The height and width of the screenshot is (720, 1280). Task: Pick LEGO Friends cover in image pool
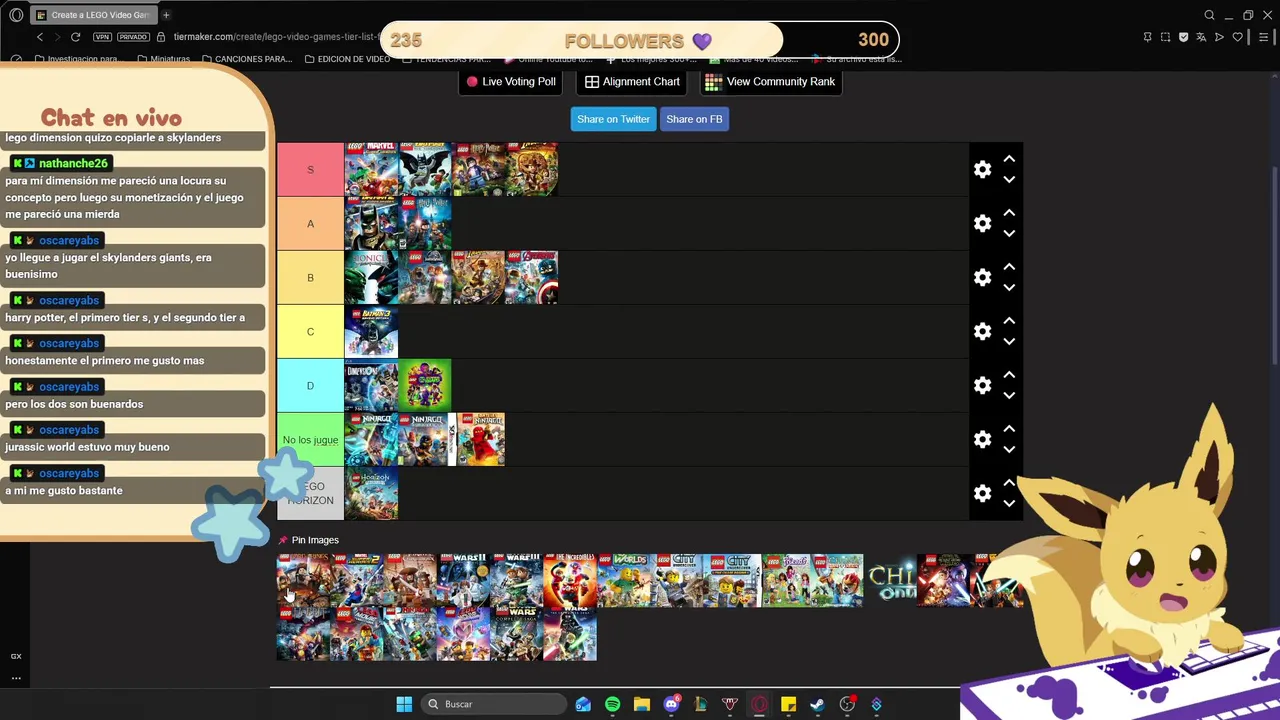[788, 580]
